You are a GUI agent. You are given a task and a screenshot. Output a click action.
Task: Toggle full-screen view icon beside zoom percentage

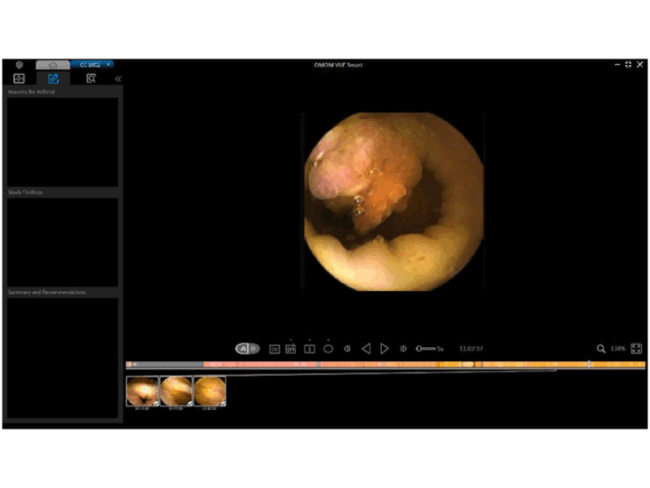[637, 349]
